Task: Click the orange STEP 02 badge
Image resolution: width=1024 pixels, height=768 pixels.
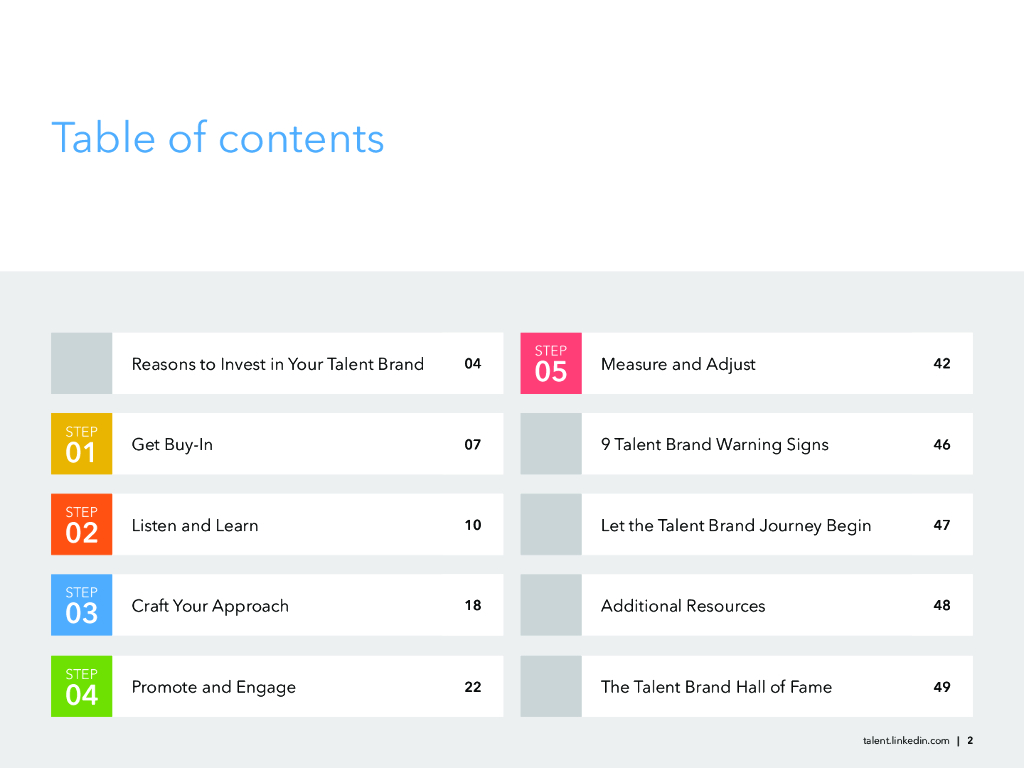Action: point(81,524)
